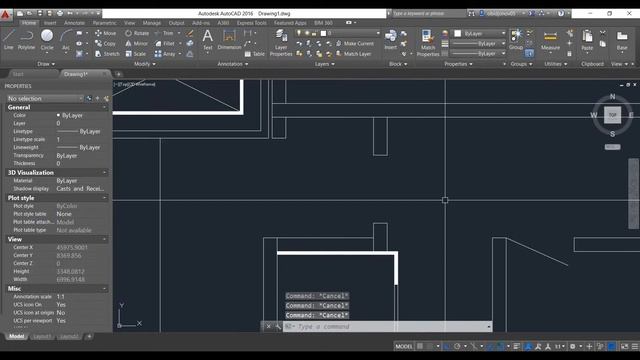640x360 pixels.
Task: Select the Line draw tool
Action: click(9, 40)
